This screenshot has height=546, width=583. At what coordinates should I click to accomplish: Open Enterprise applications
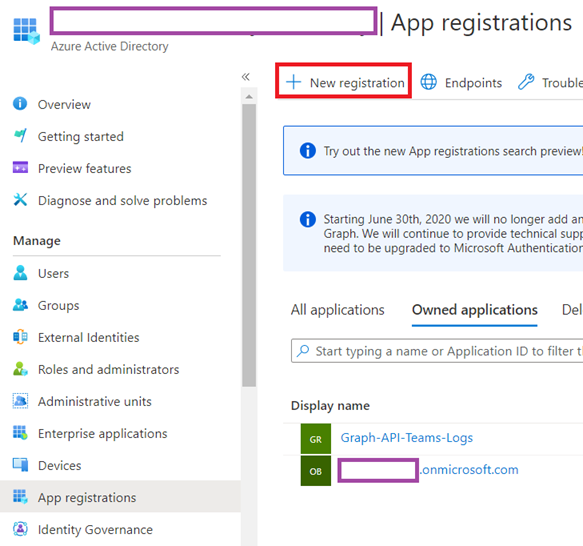coord(102,433)
